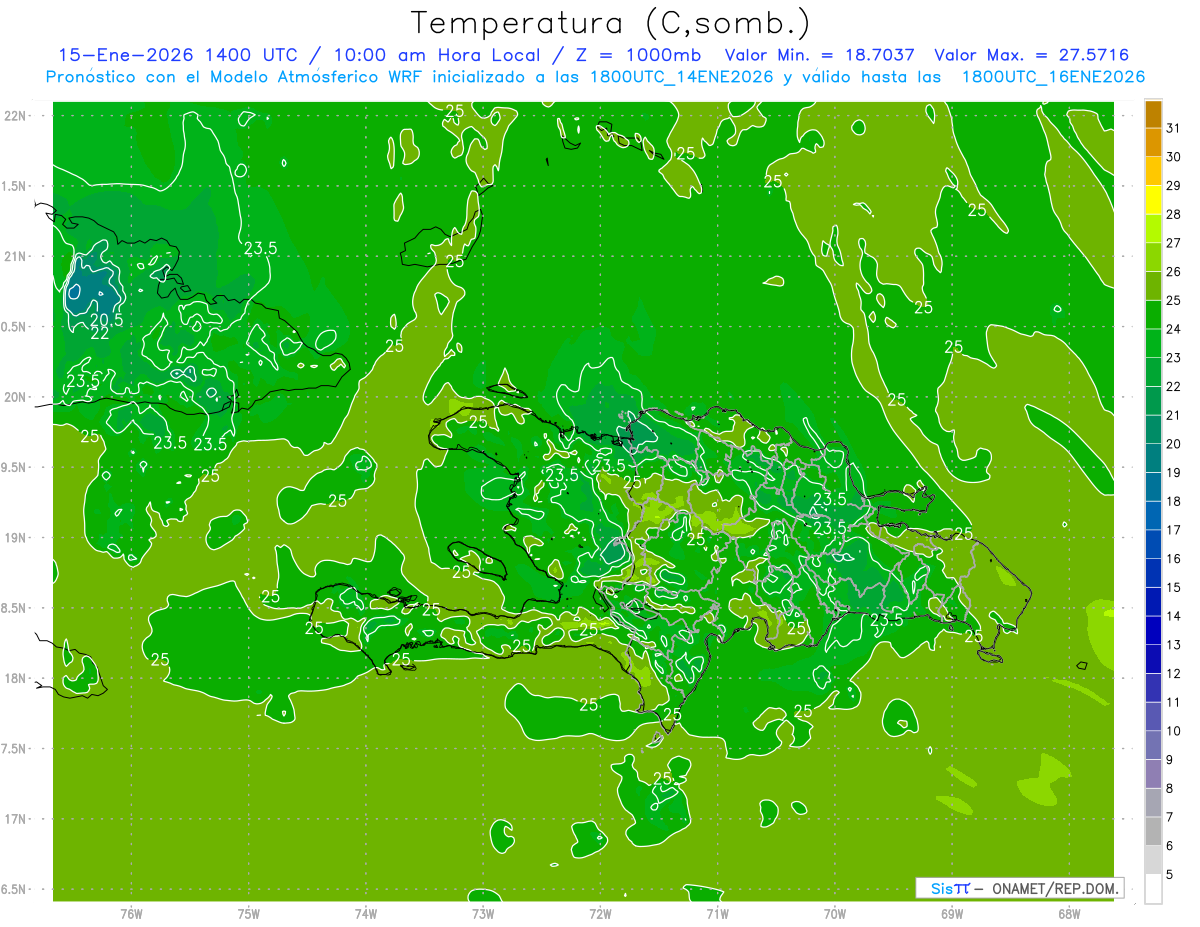Pick the teal swatch between 19 and 20
The image size is (1200, 927).
1153,458
